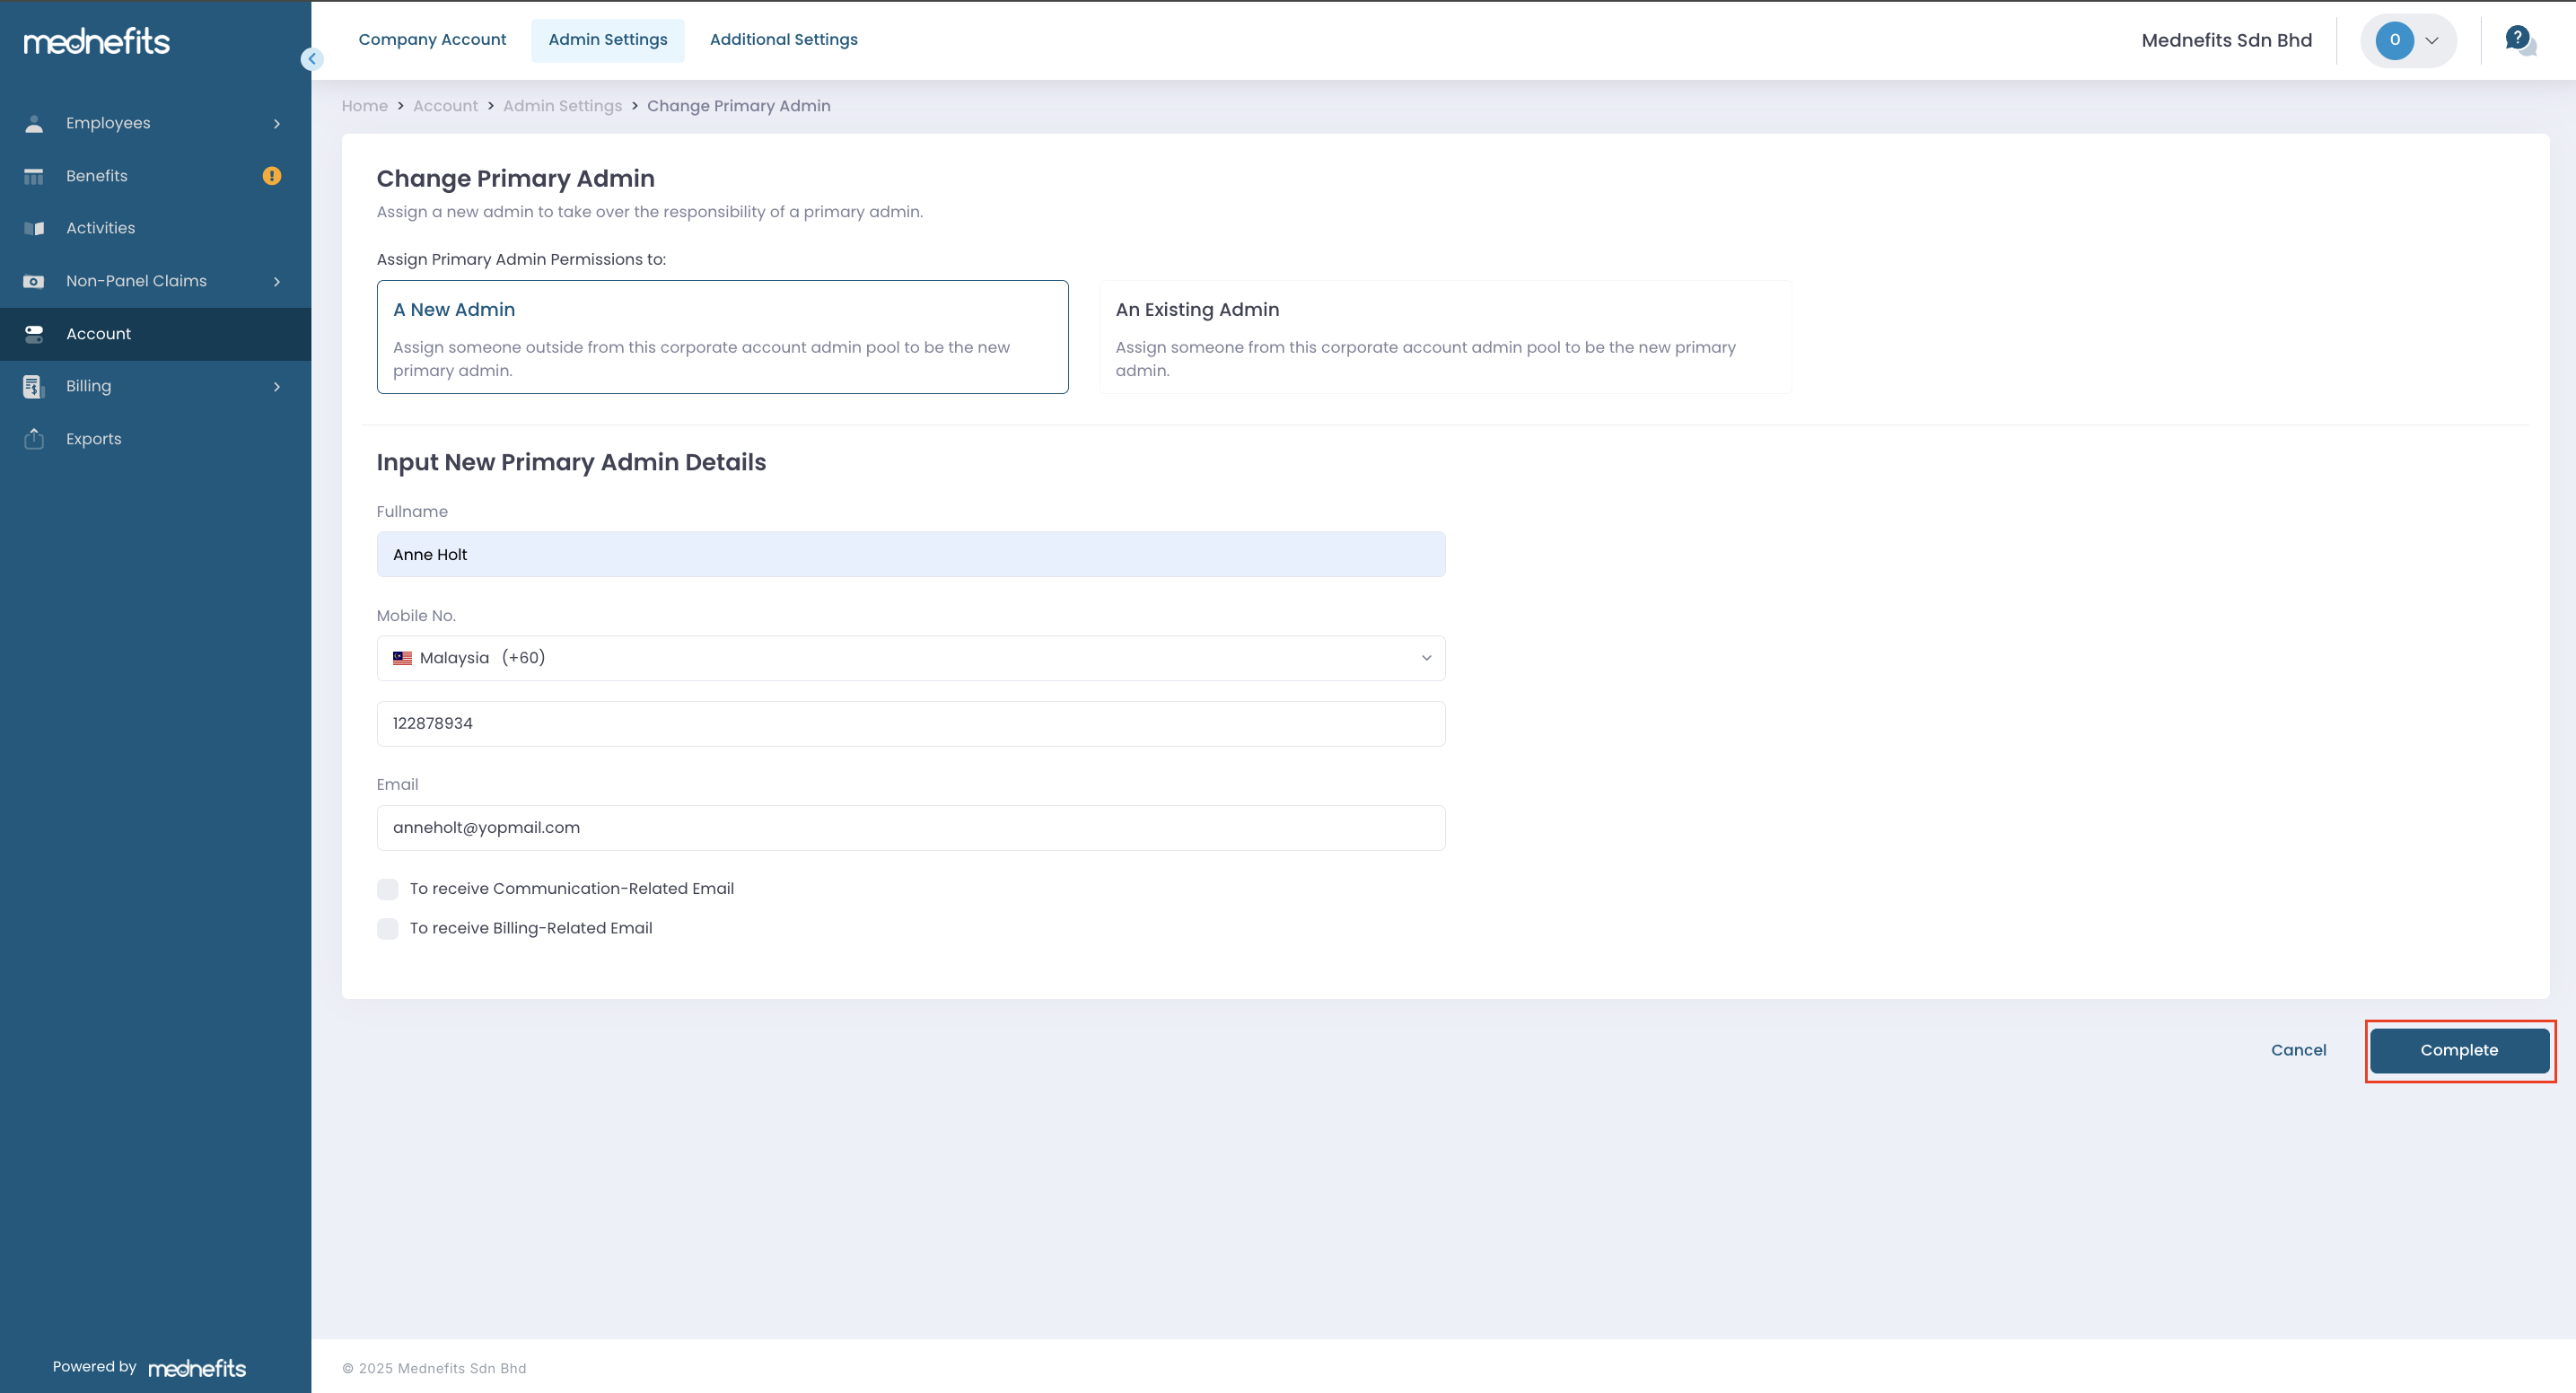Click the Activities icon in the sidebar

click(x=34, y=228)
